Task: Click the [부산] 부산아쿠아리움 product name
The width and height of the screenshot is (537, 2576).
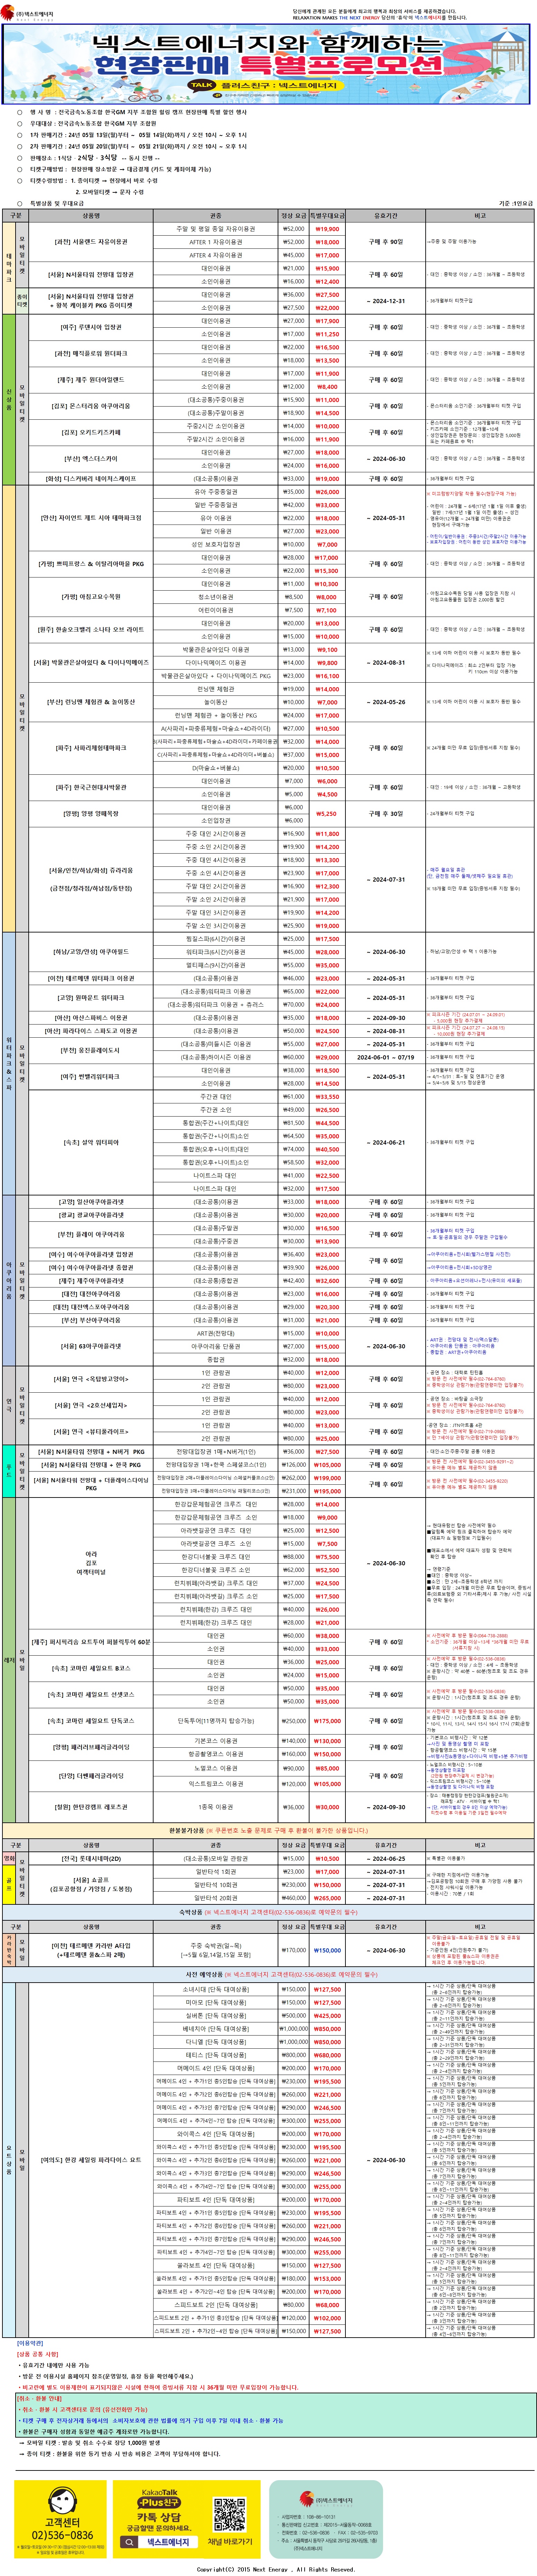Action: tap(91, 1320)
